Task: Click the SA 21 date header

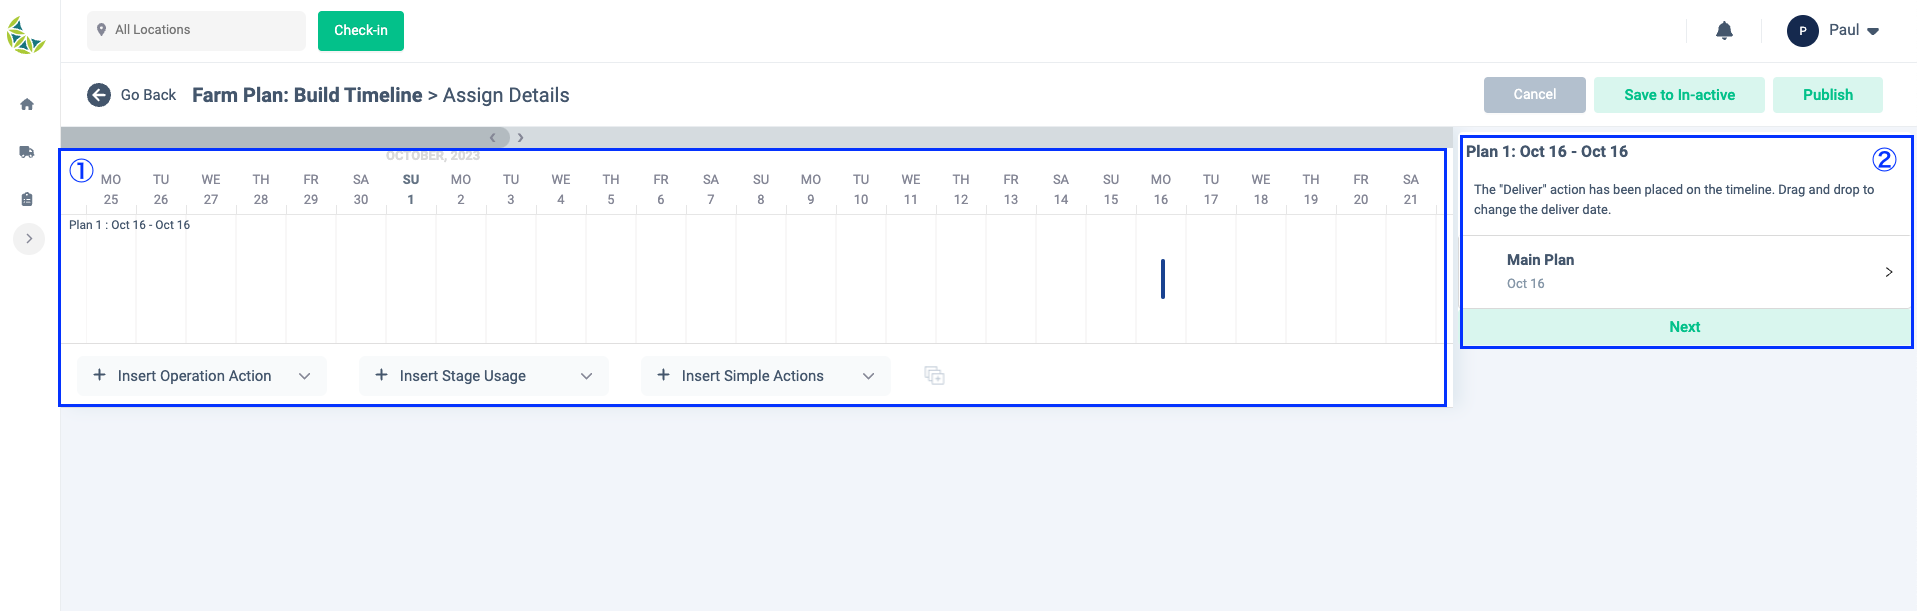Action: tap(1411, 189)
